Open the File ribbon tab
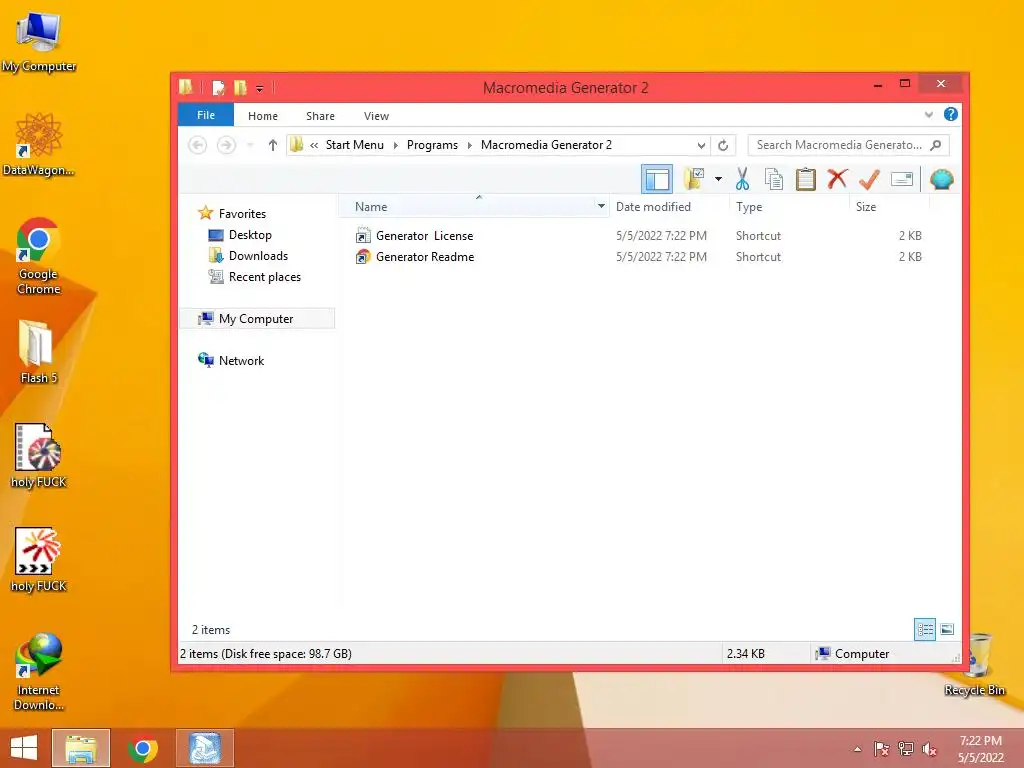The width and height of the screenshot is (1024, 768). (206, 115)
